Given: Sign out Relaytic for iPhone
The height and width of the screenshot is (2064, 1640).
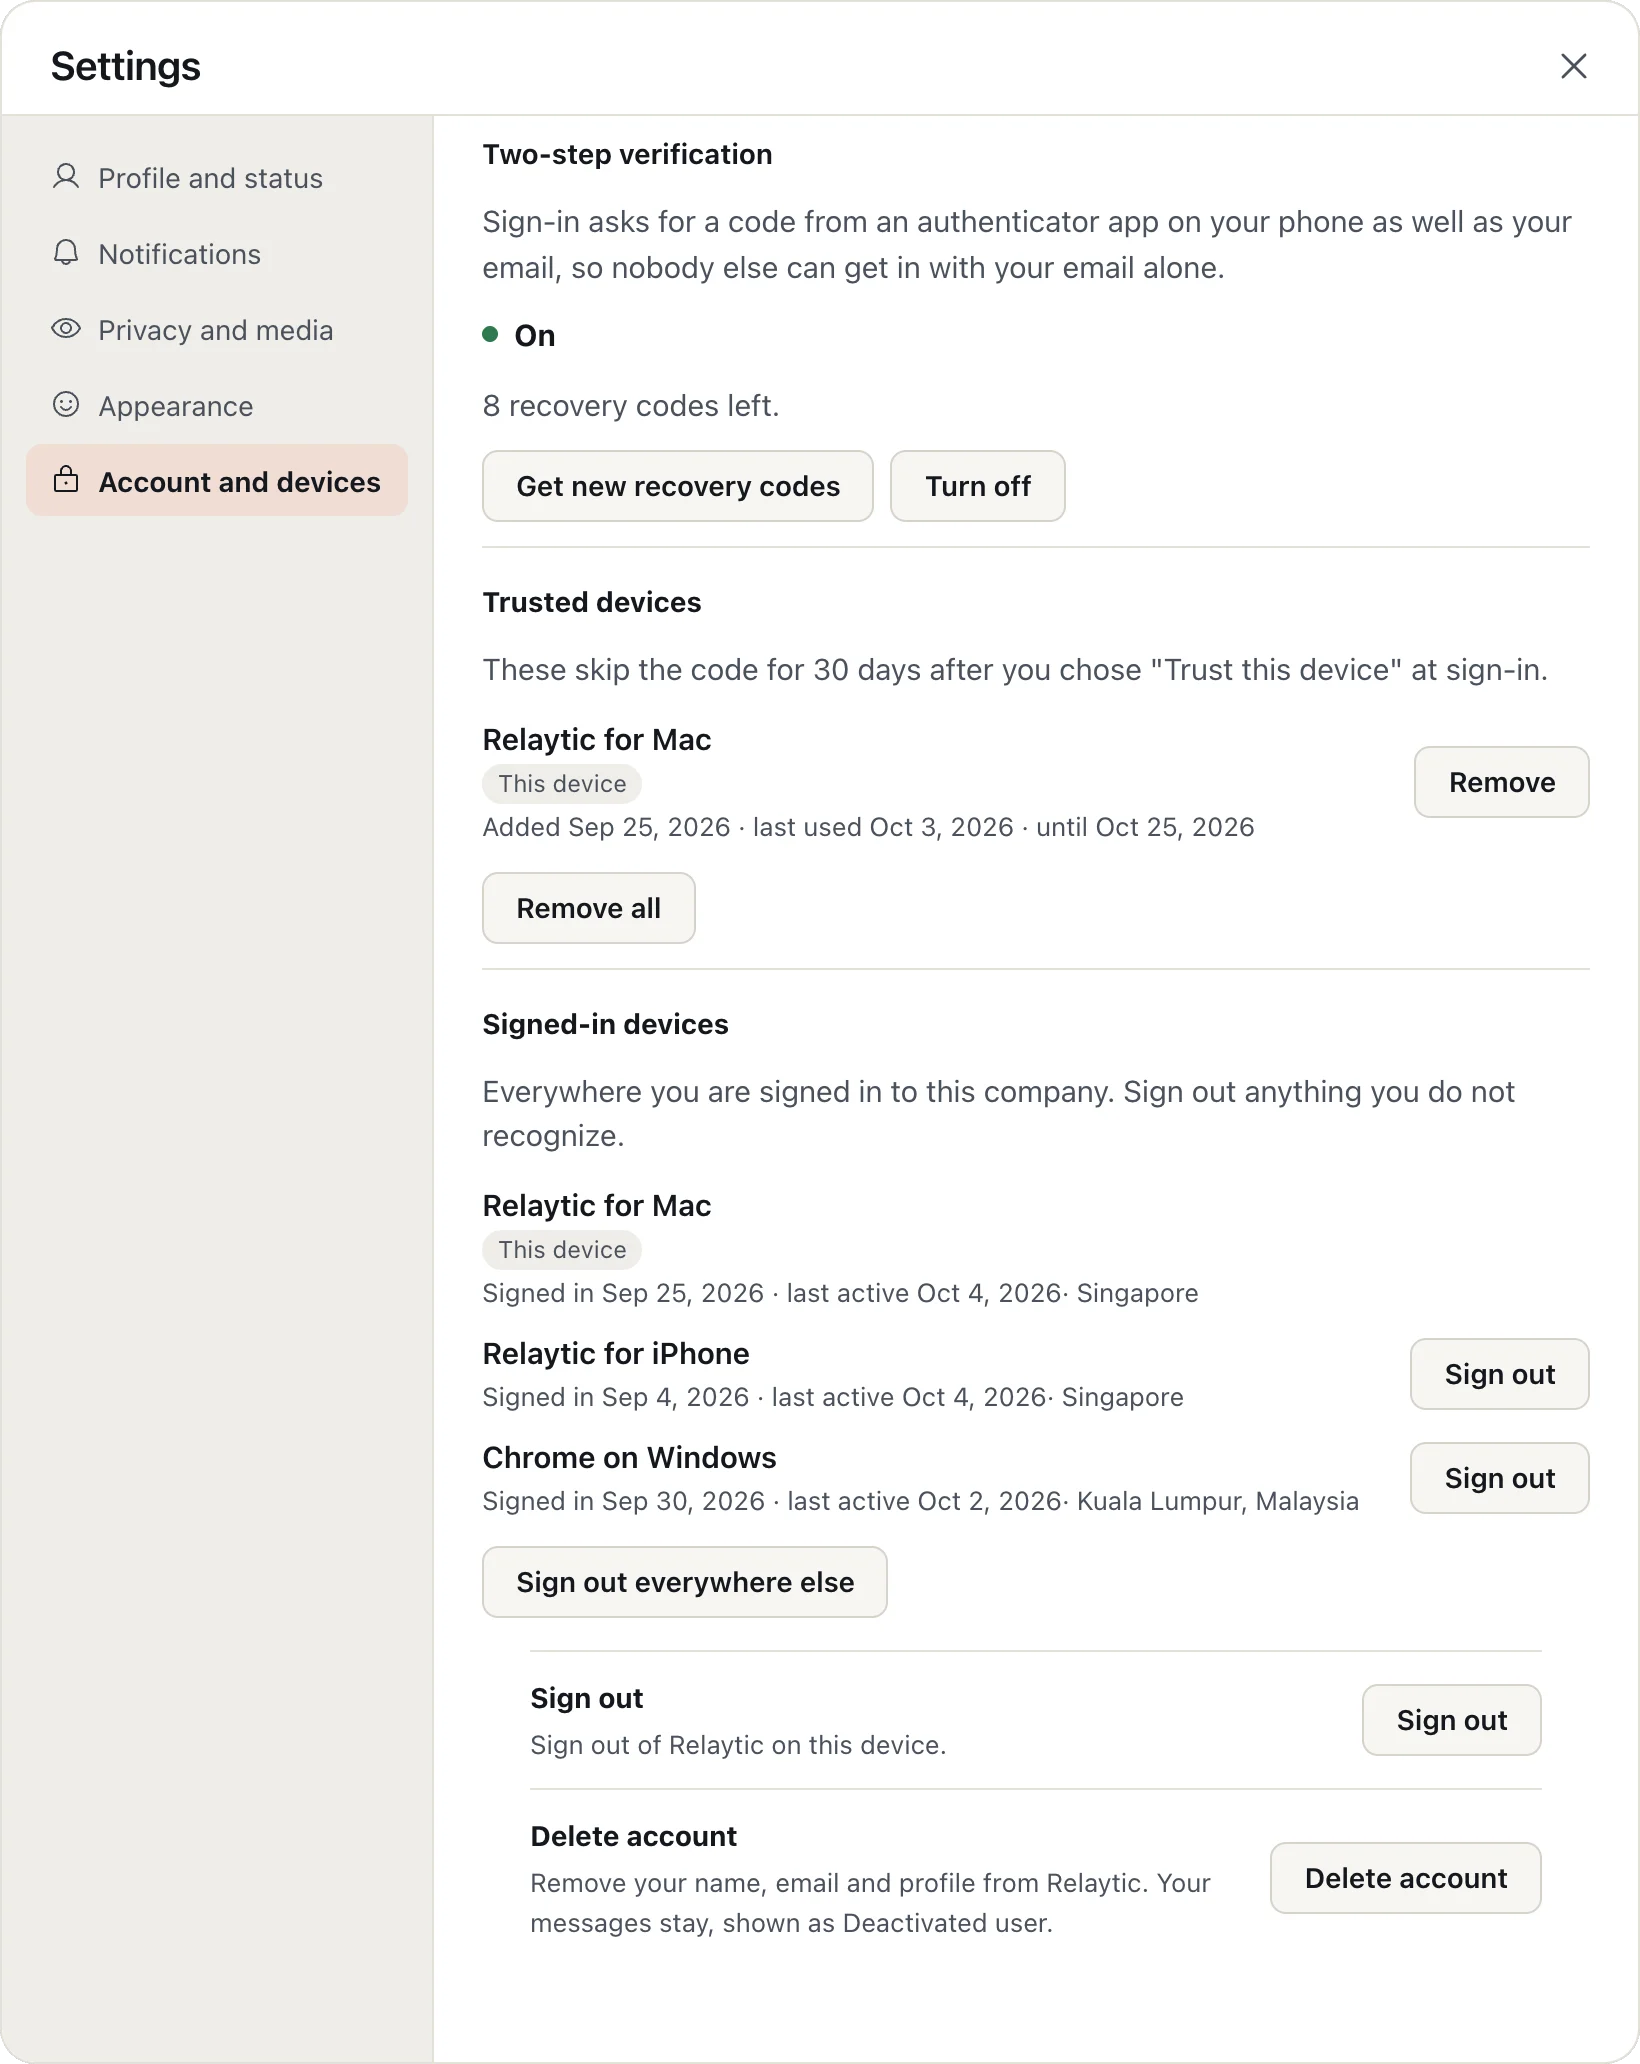Looking at the screenshot, I should pyautogui.click(x=1500, y=1374).
